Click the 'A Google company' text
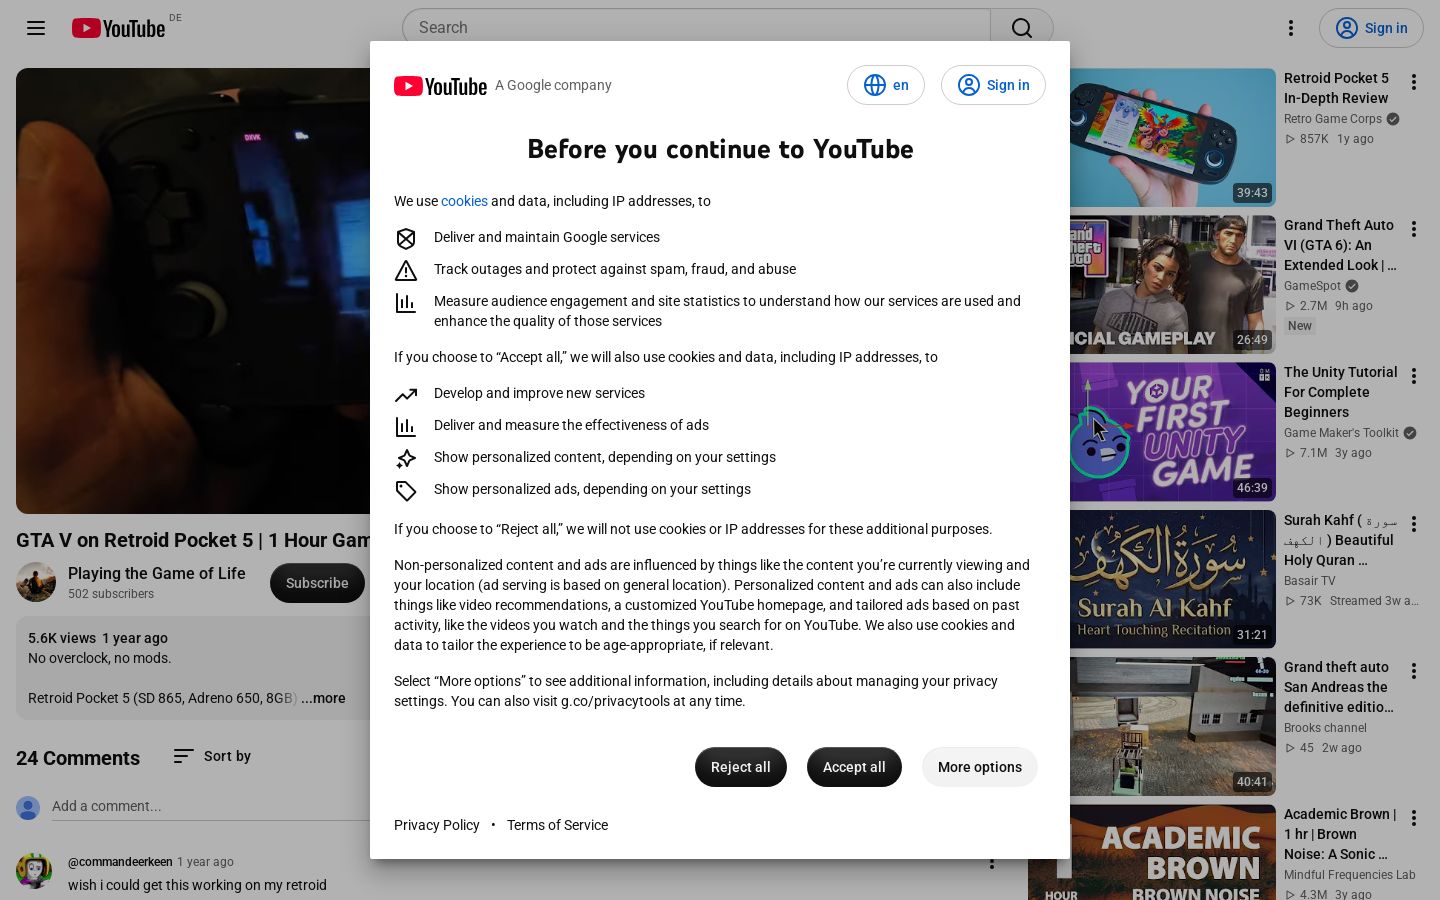The width and height of the screenshot is (1440, 900). (x=553, y=86)
